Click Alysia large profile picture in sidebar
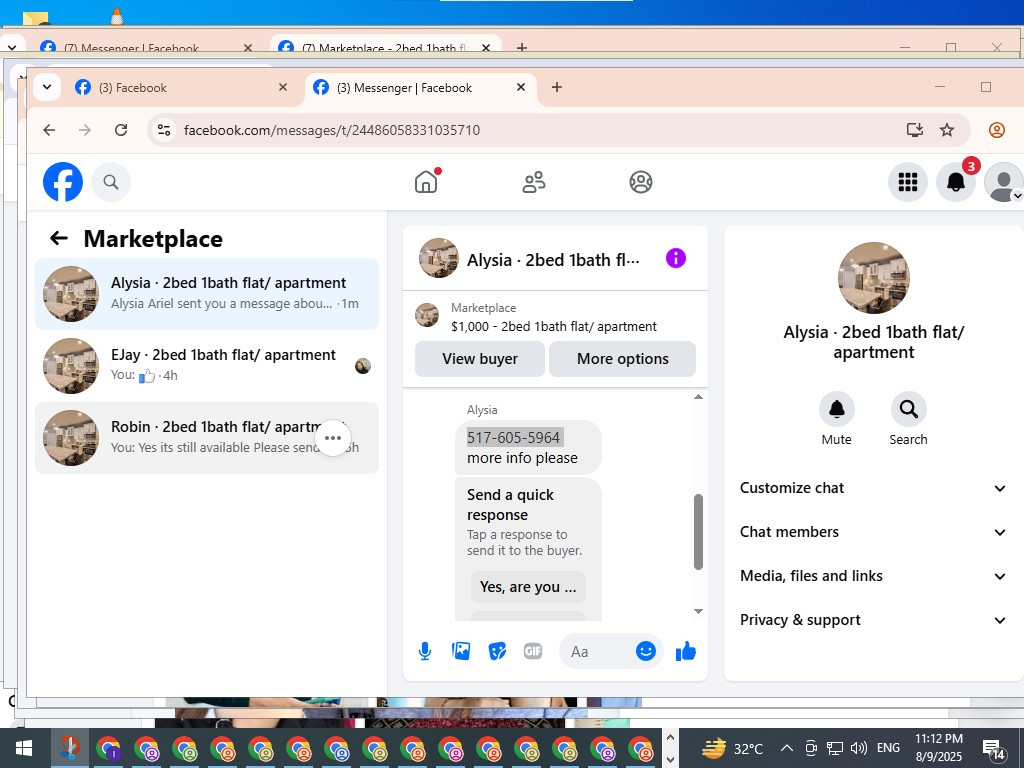 point(873,278)
